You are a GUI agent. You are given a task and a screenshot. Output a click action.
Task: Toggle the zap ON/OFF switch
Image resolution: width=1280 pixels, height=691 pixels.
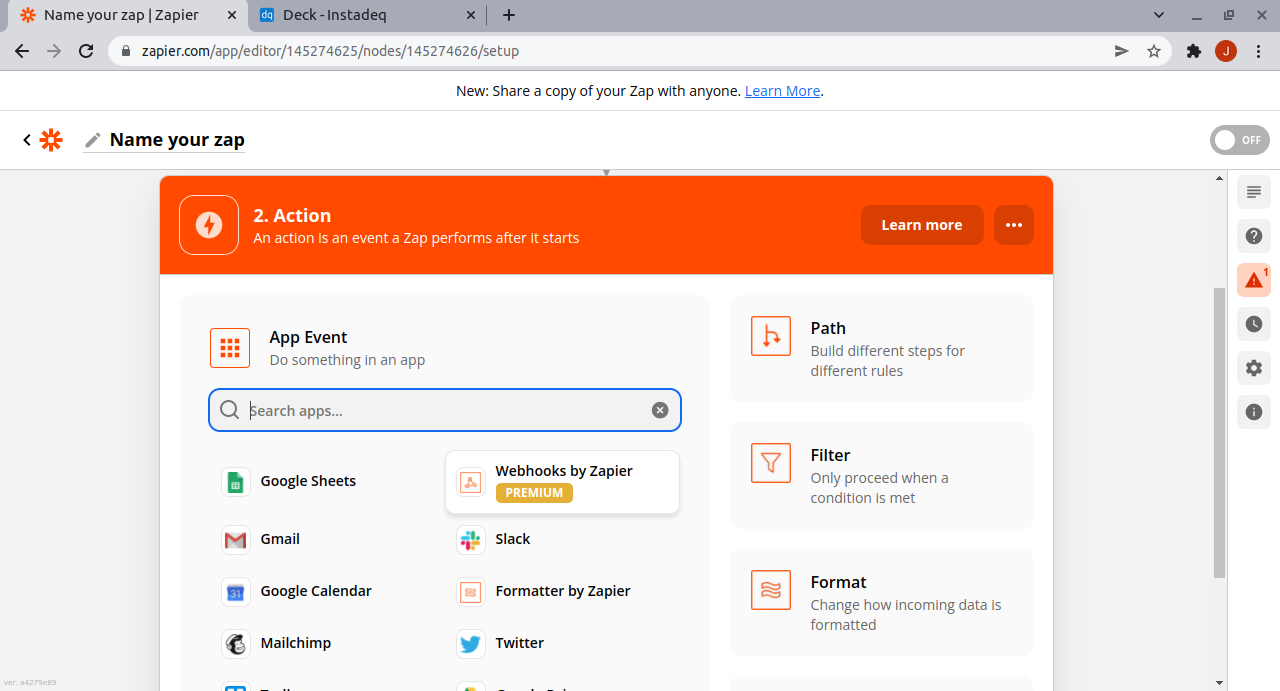coord(1240,140)
